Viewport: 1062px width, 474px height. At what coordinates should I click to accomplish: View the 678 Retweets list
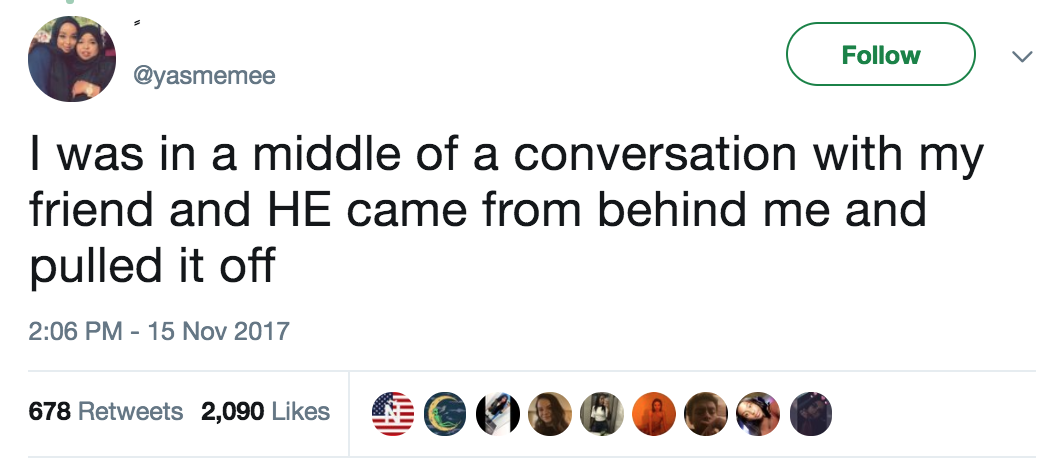click(x=106, y=411)
